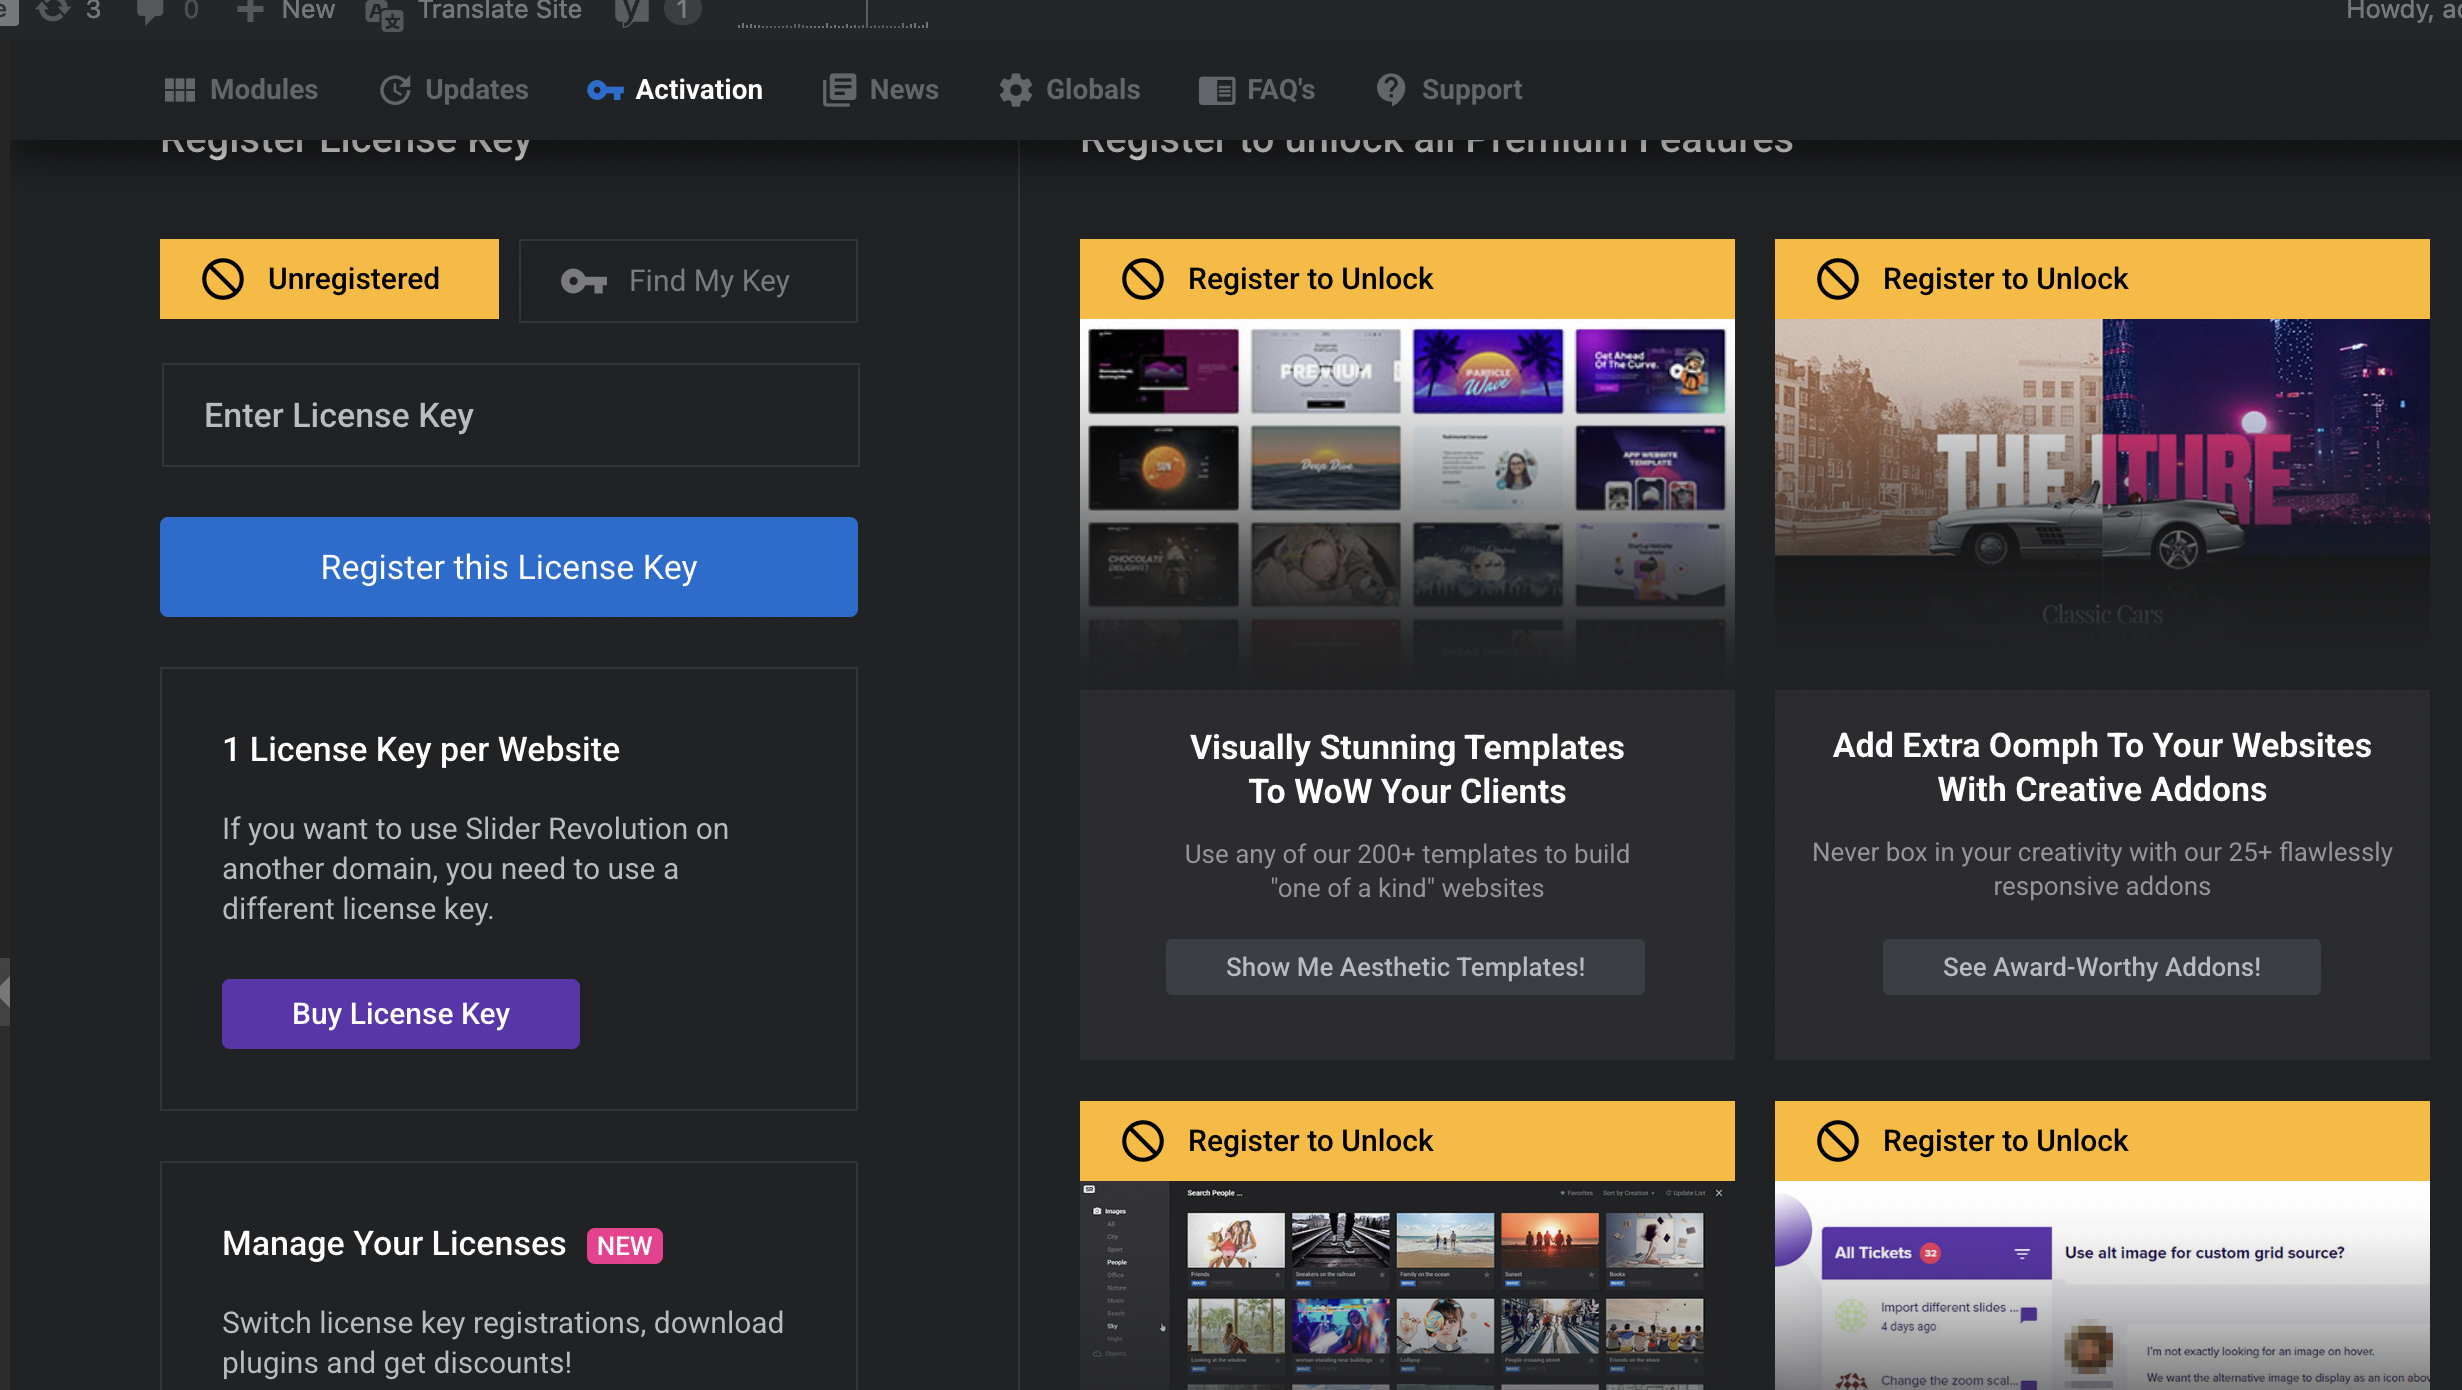Click the Modules grid icon
This screenshot has height=1390, width=2462.
tap(179, 90)
